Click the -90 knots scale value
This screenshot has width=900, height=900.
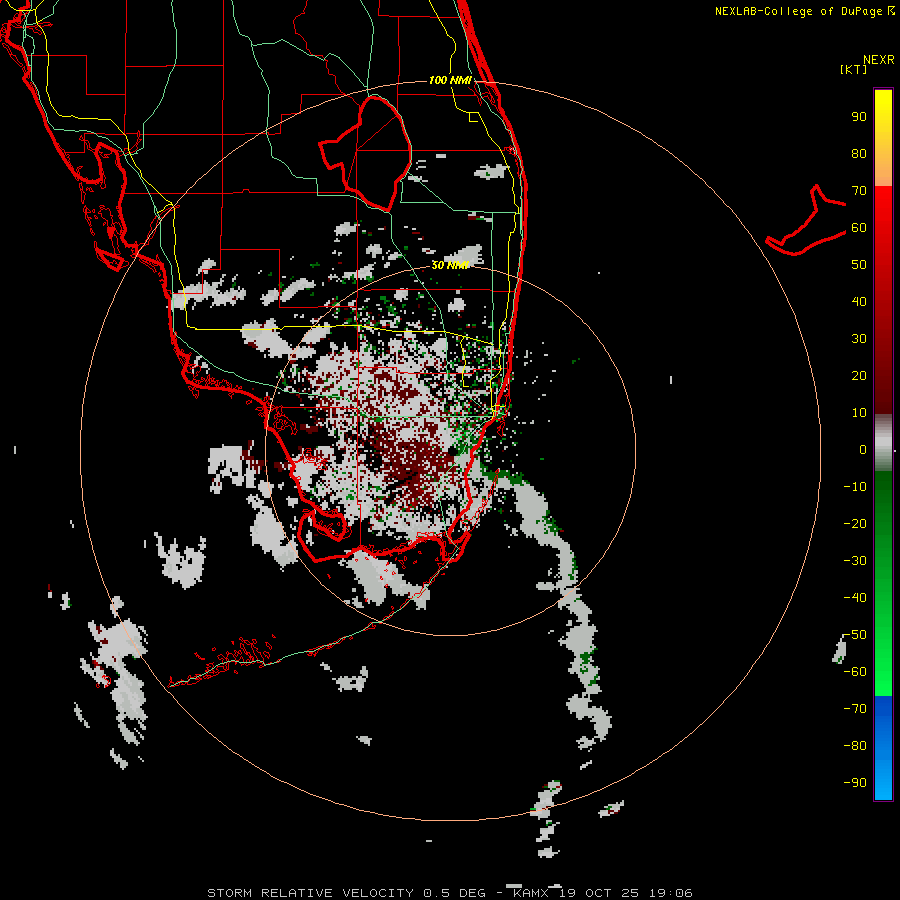tap(855, 783)
